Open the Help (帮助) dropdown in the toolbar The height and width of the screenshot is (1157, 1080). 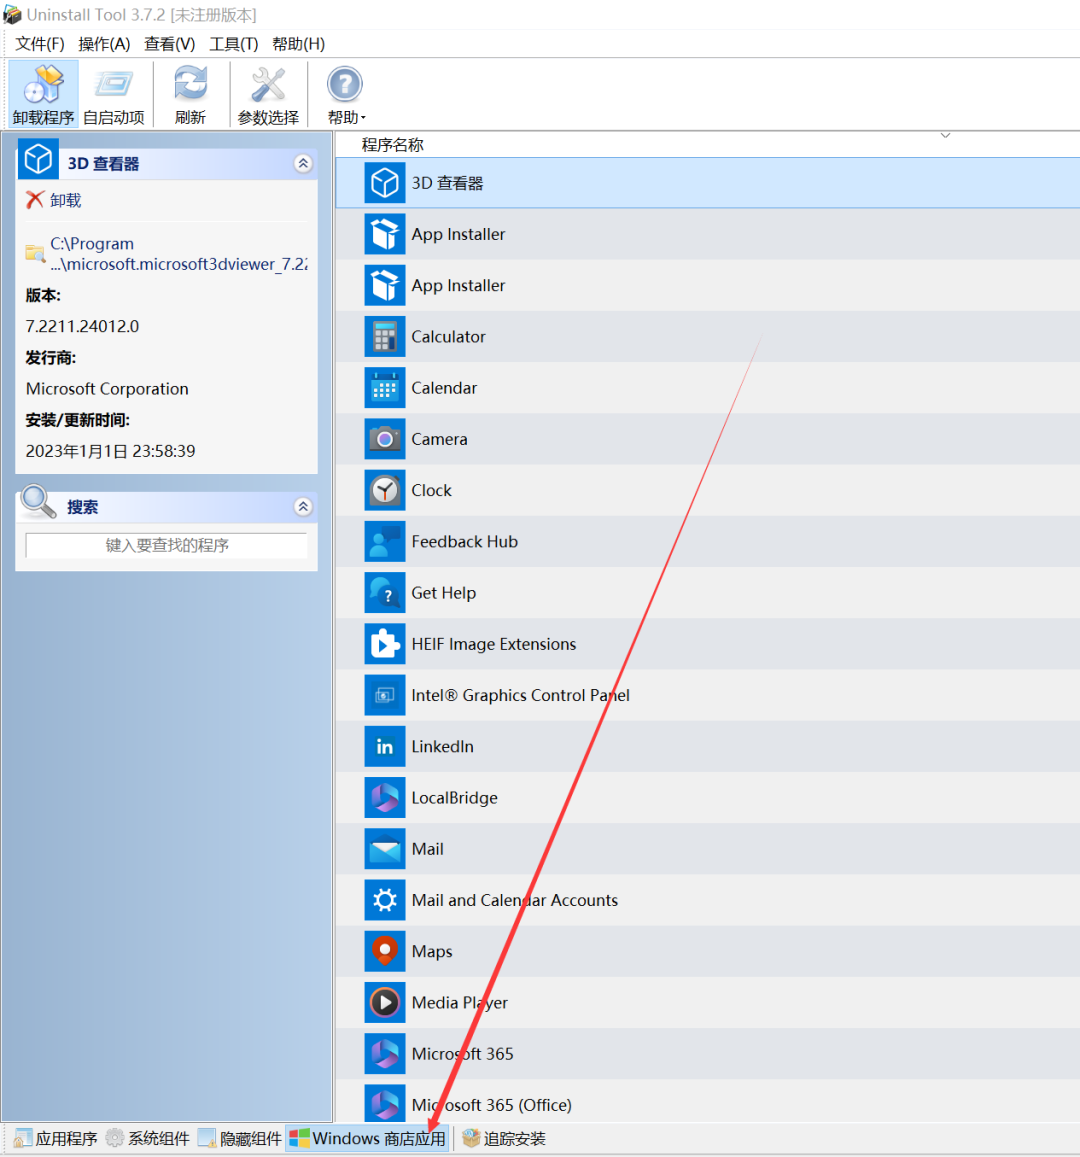[345, 94]
